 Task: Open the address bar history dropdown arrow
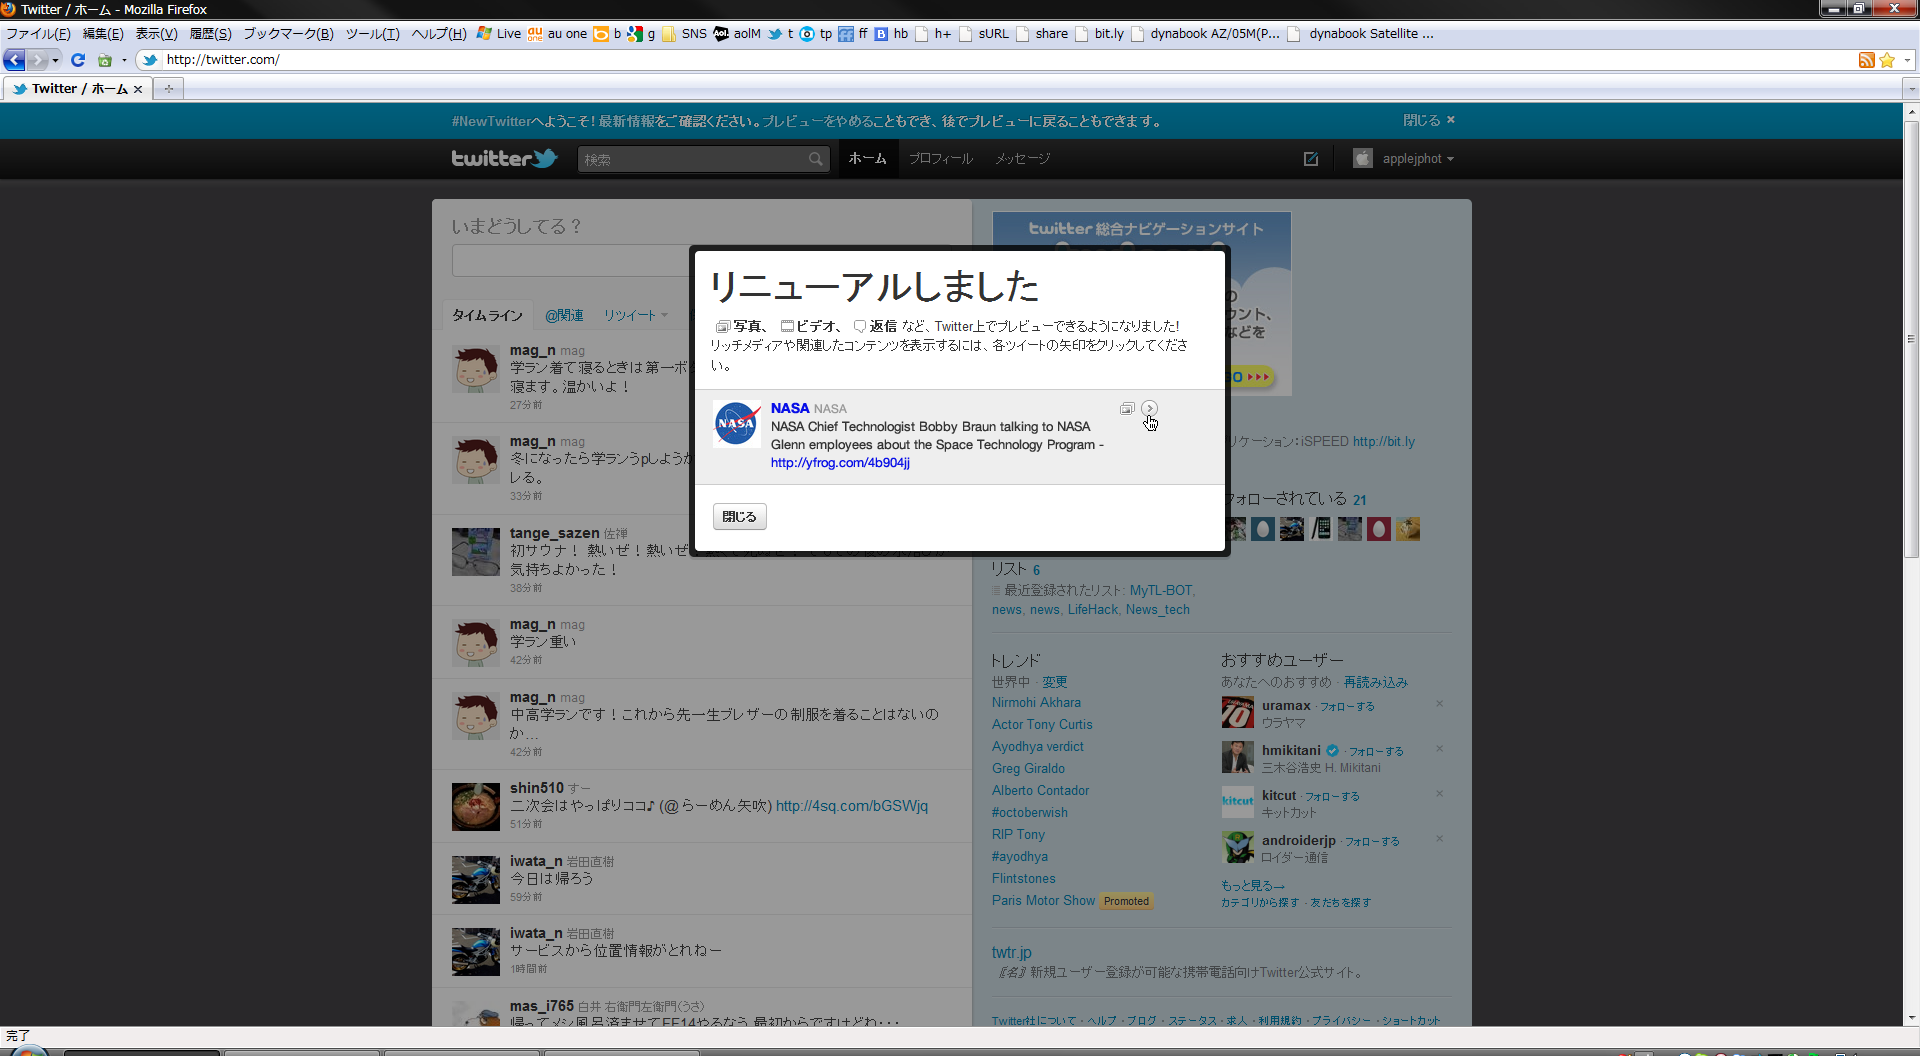[x=1907, y=60]
